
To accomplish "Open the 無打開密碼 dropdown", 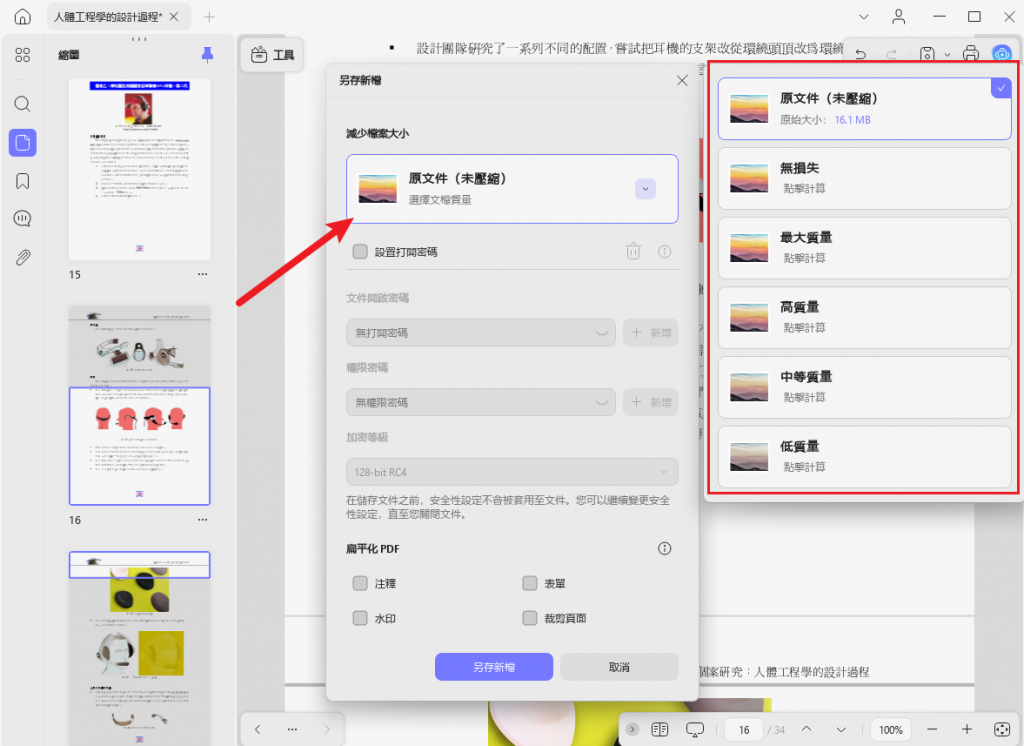I will (x=480, y=332).
